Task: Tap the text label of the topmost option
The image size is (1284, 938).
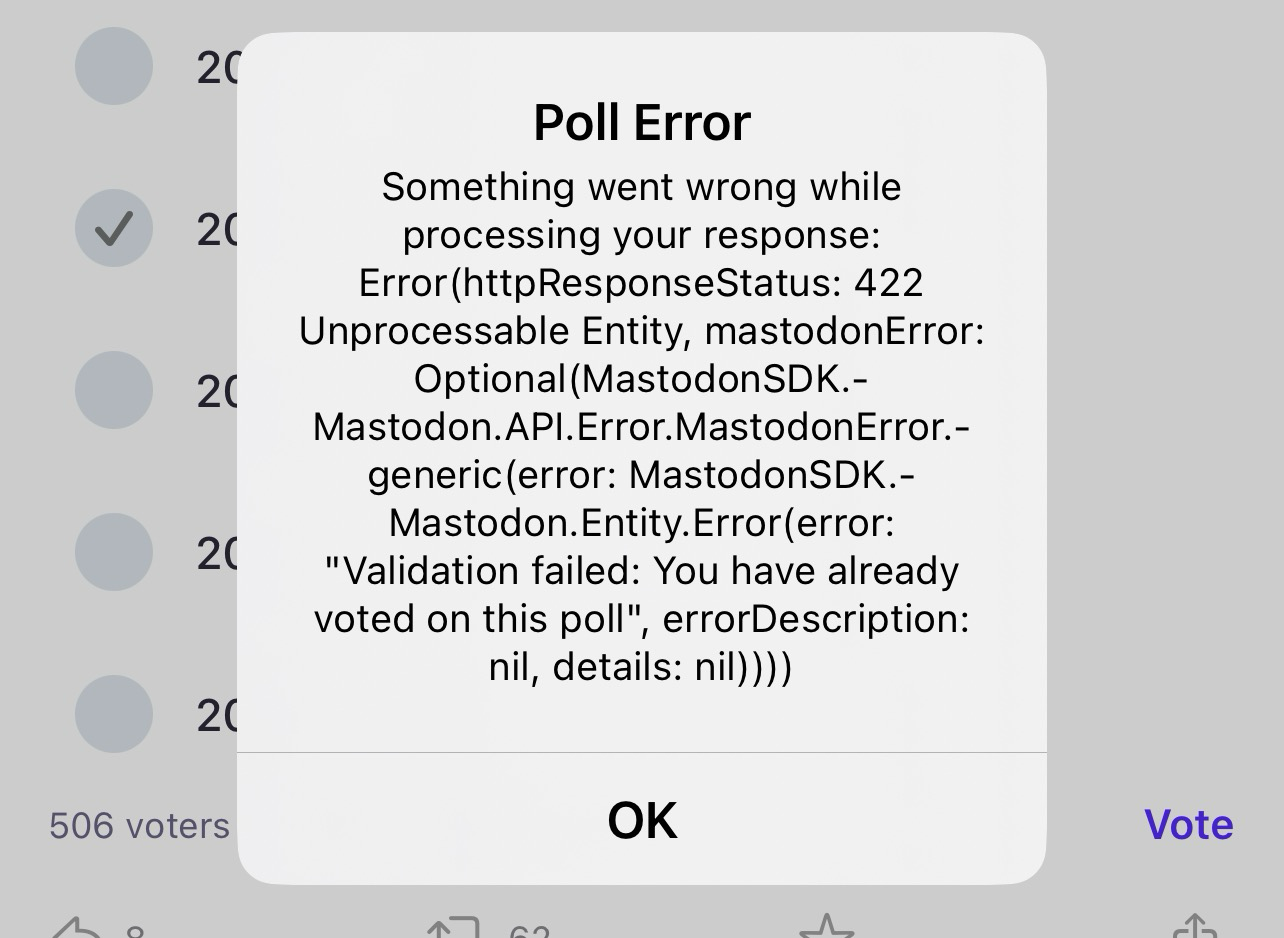Action: pos(217,68)
